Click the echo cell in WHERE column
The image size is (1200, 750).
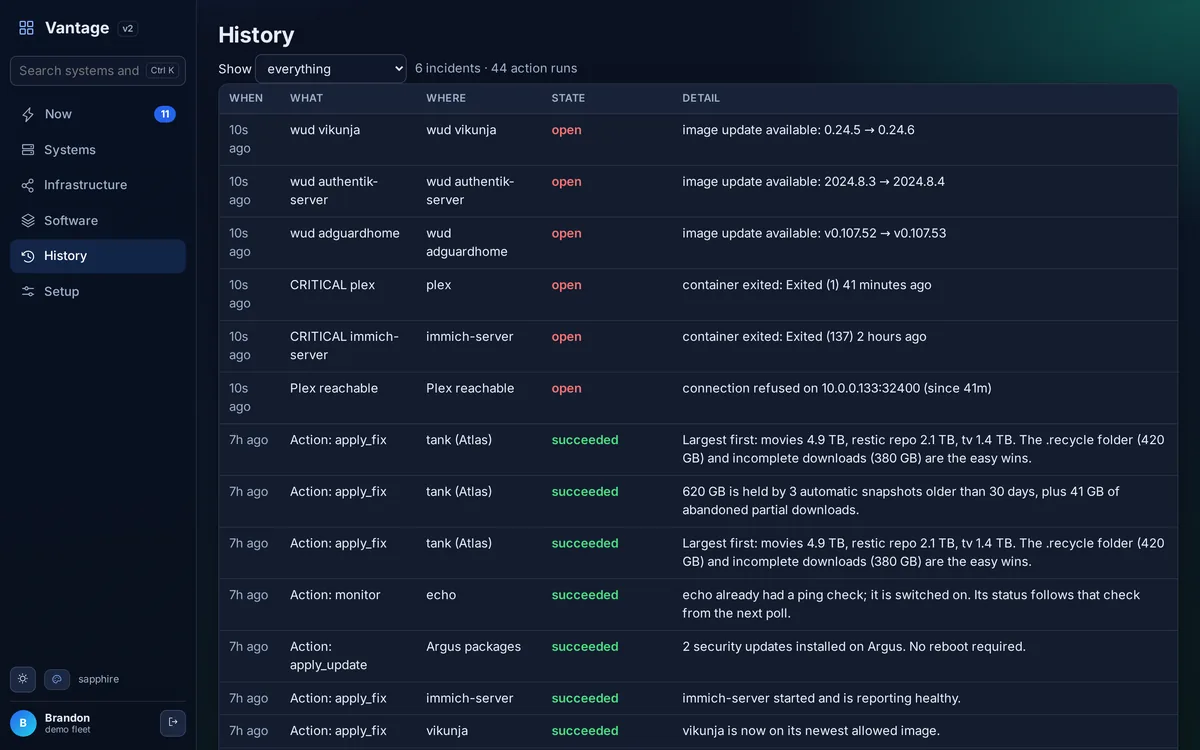pos(441,595)
